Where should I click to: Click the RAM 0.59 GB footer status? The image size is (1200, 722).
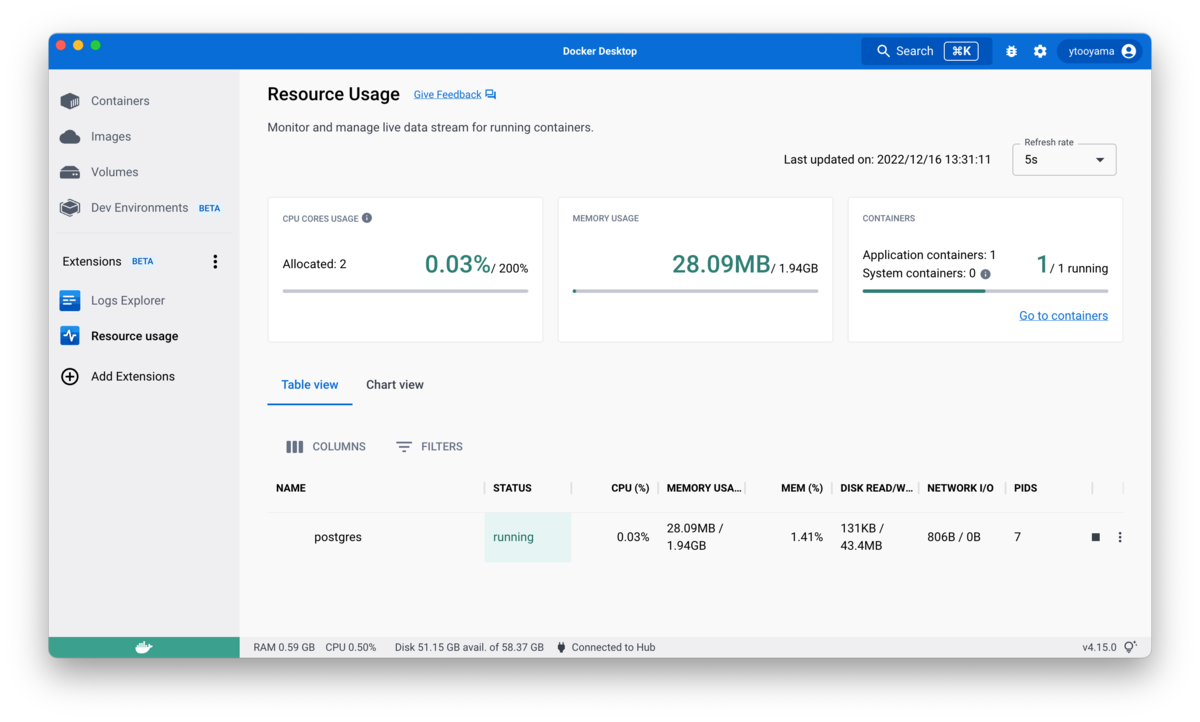pyautogui.click(x=284, y=648)
